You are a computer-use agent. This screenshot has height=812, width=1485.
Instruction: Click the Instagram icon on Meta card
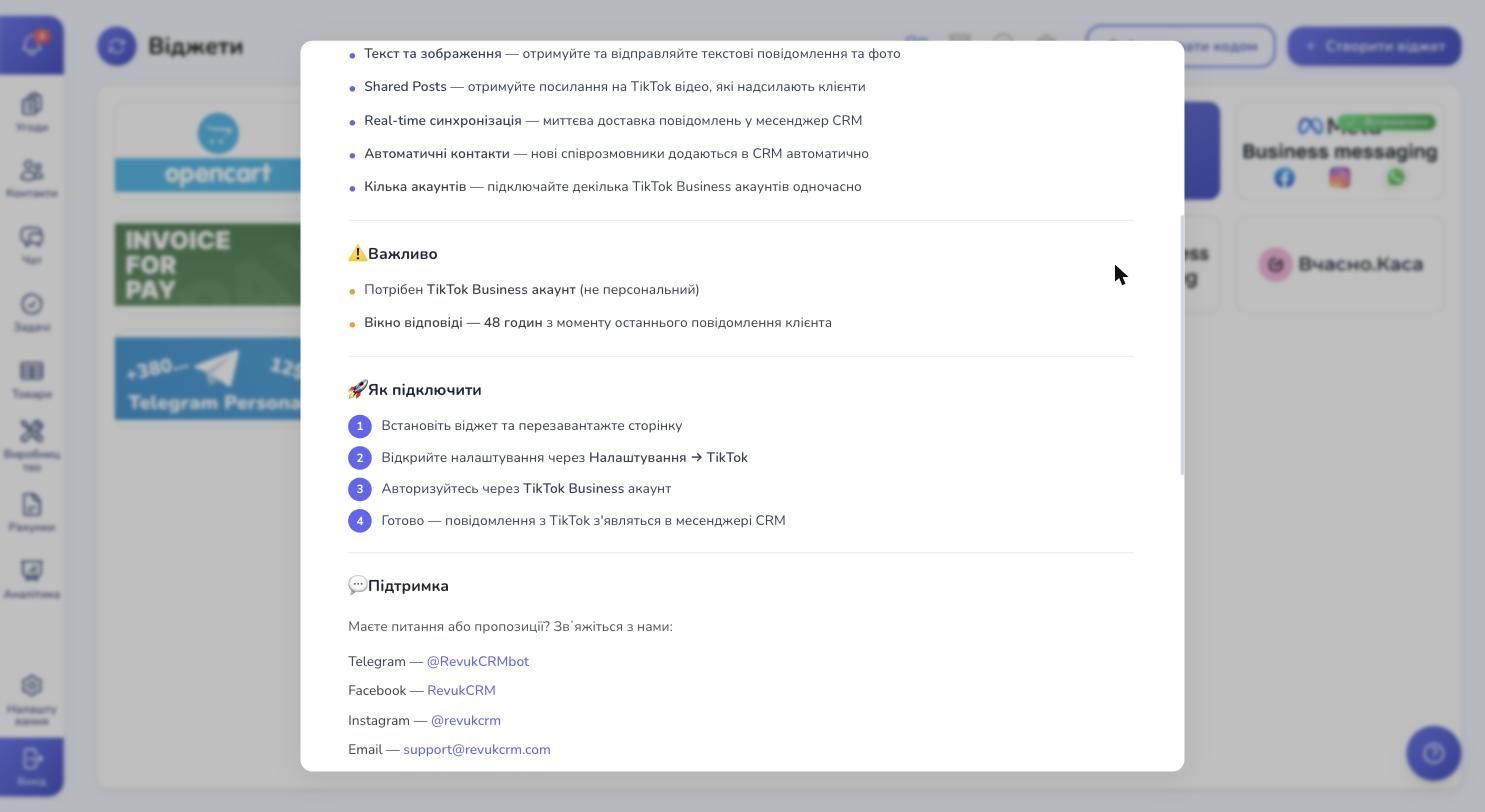(1340, 178)
